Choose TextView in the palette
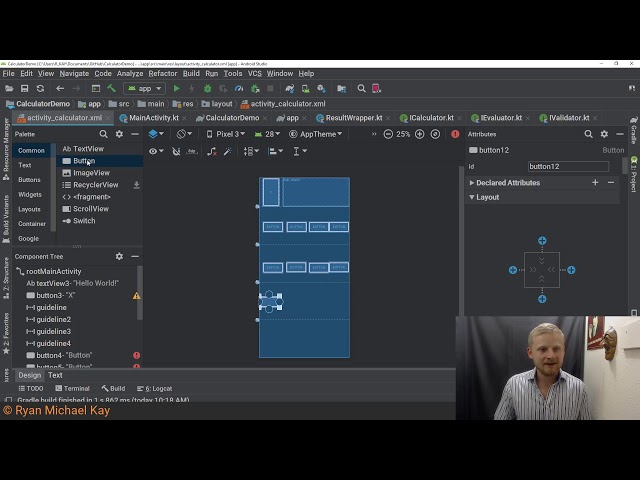The width and height of the screenshot is (640, 480). pyautogui.click(x=83, y=149)
